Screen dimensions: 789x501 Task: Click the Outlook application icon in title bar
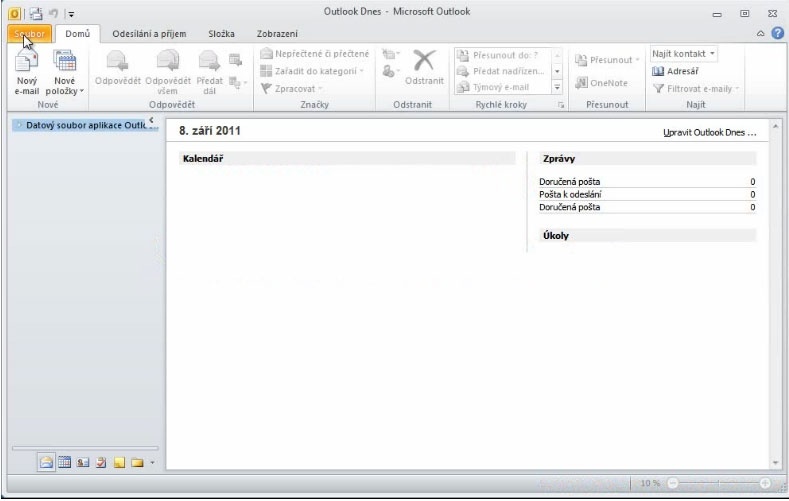15,14
